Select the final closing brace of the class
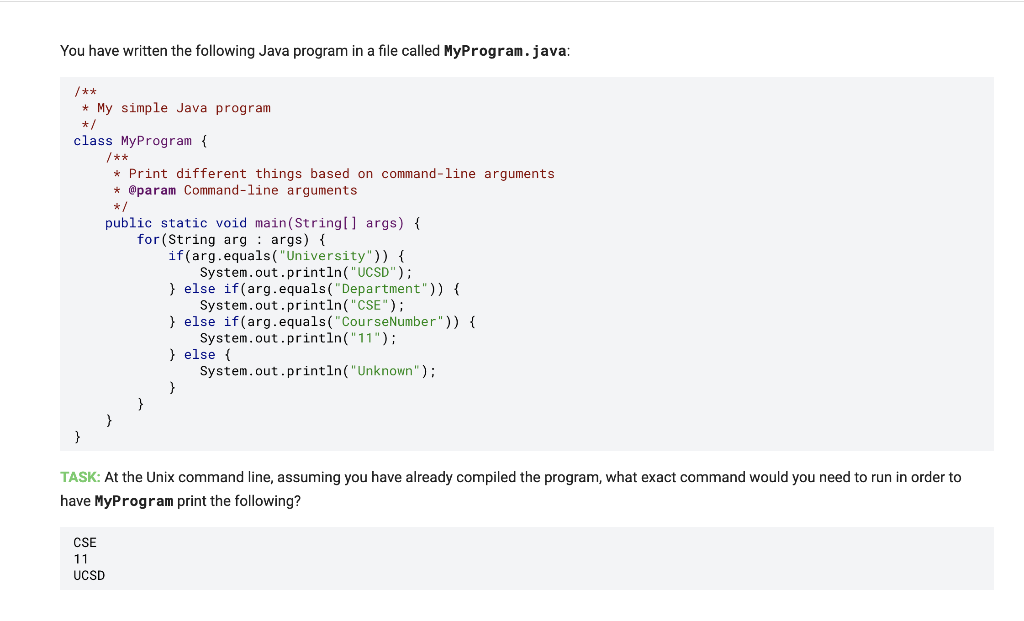This screenshot has height=621, width=1024. 77,436
